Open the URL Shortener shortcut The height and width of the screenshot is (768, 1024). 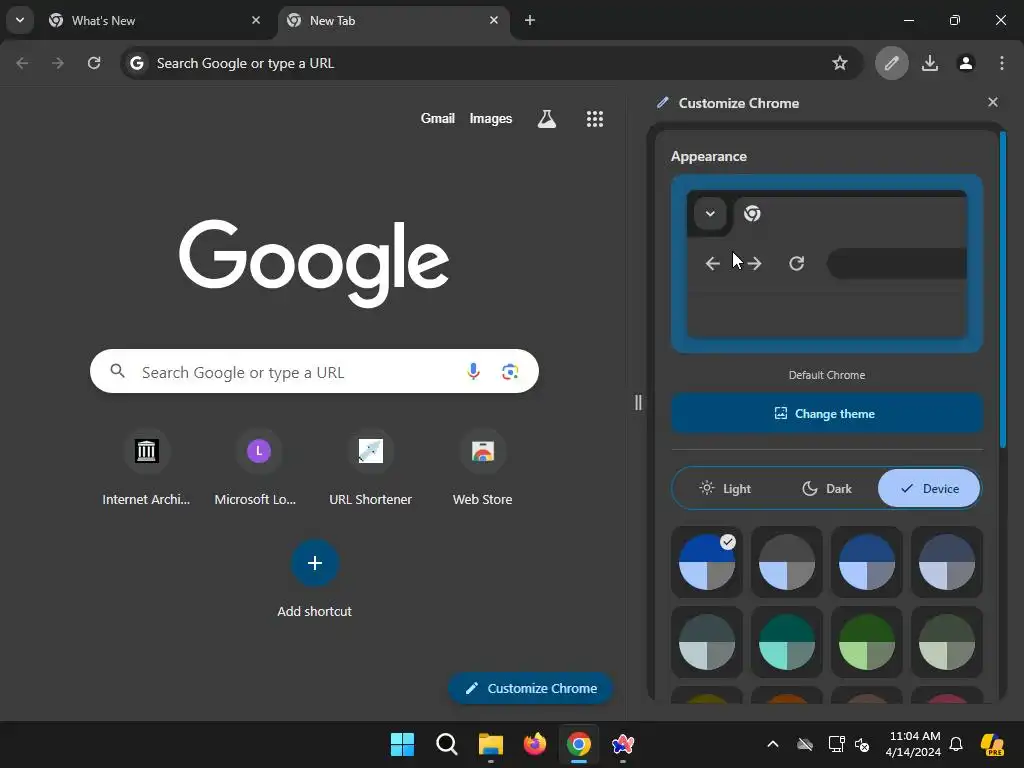click(x=370, y=468)
